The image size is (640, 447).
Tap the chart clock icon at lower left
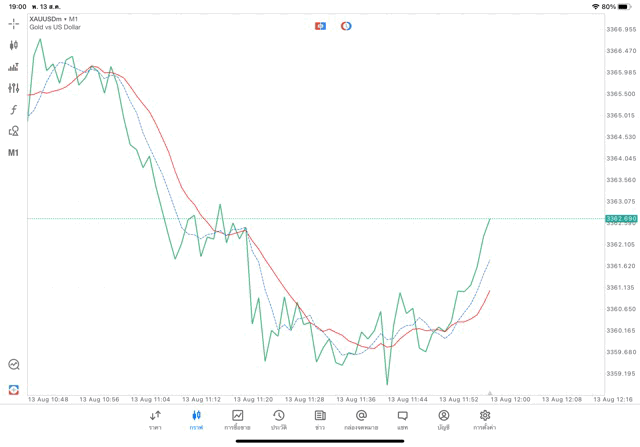(14, 365)
